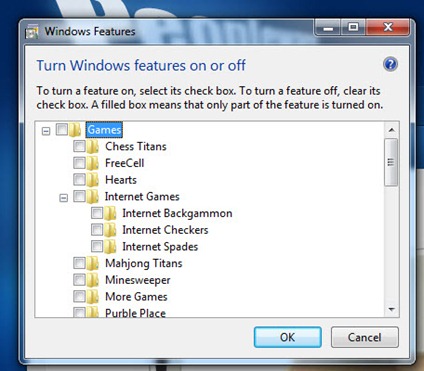424x371 pixels.
Task: Click the More Games folder icon
Action: click(x=93, y=296)
